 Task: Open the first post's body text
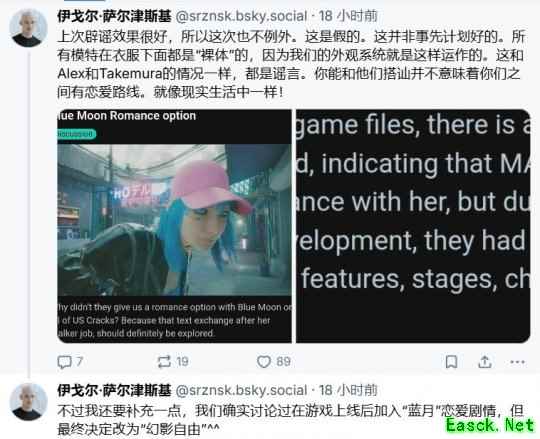tap(291, 64)
